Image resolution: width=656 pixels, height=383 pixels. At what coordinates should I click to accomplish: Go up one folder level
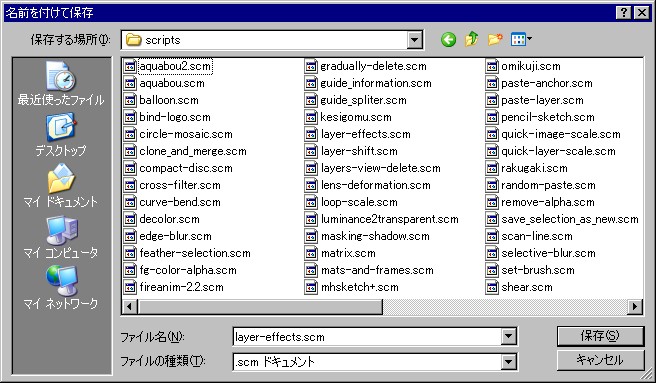472,39
